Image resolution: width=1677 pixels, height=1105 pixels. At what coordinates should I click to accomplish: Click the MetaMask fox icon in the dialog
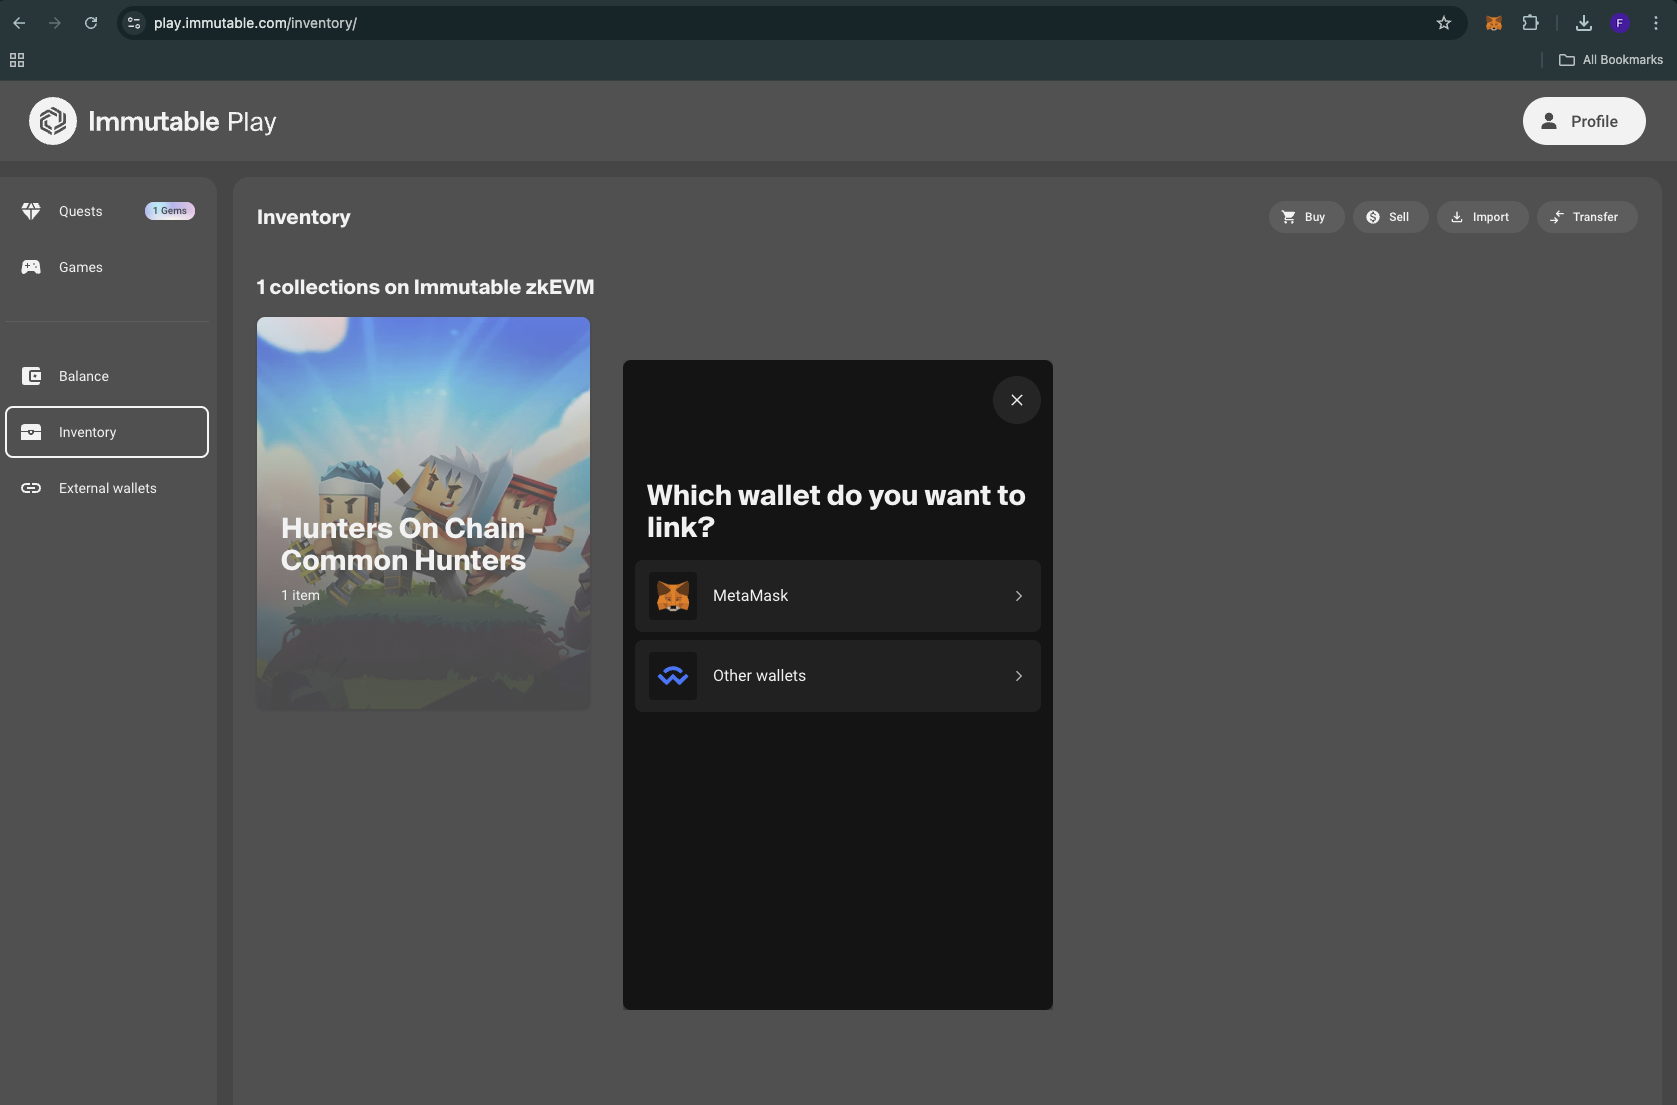[x=673, y=596]
